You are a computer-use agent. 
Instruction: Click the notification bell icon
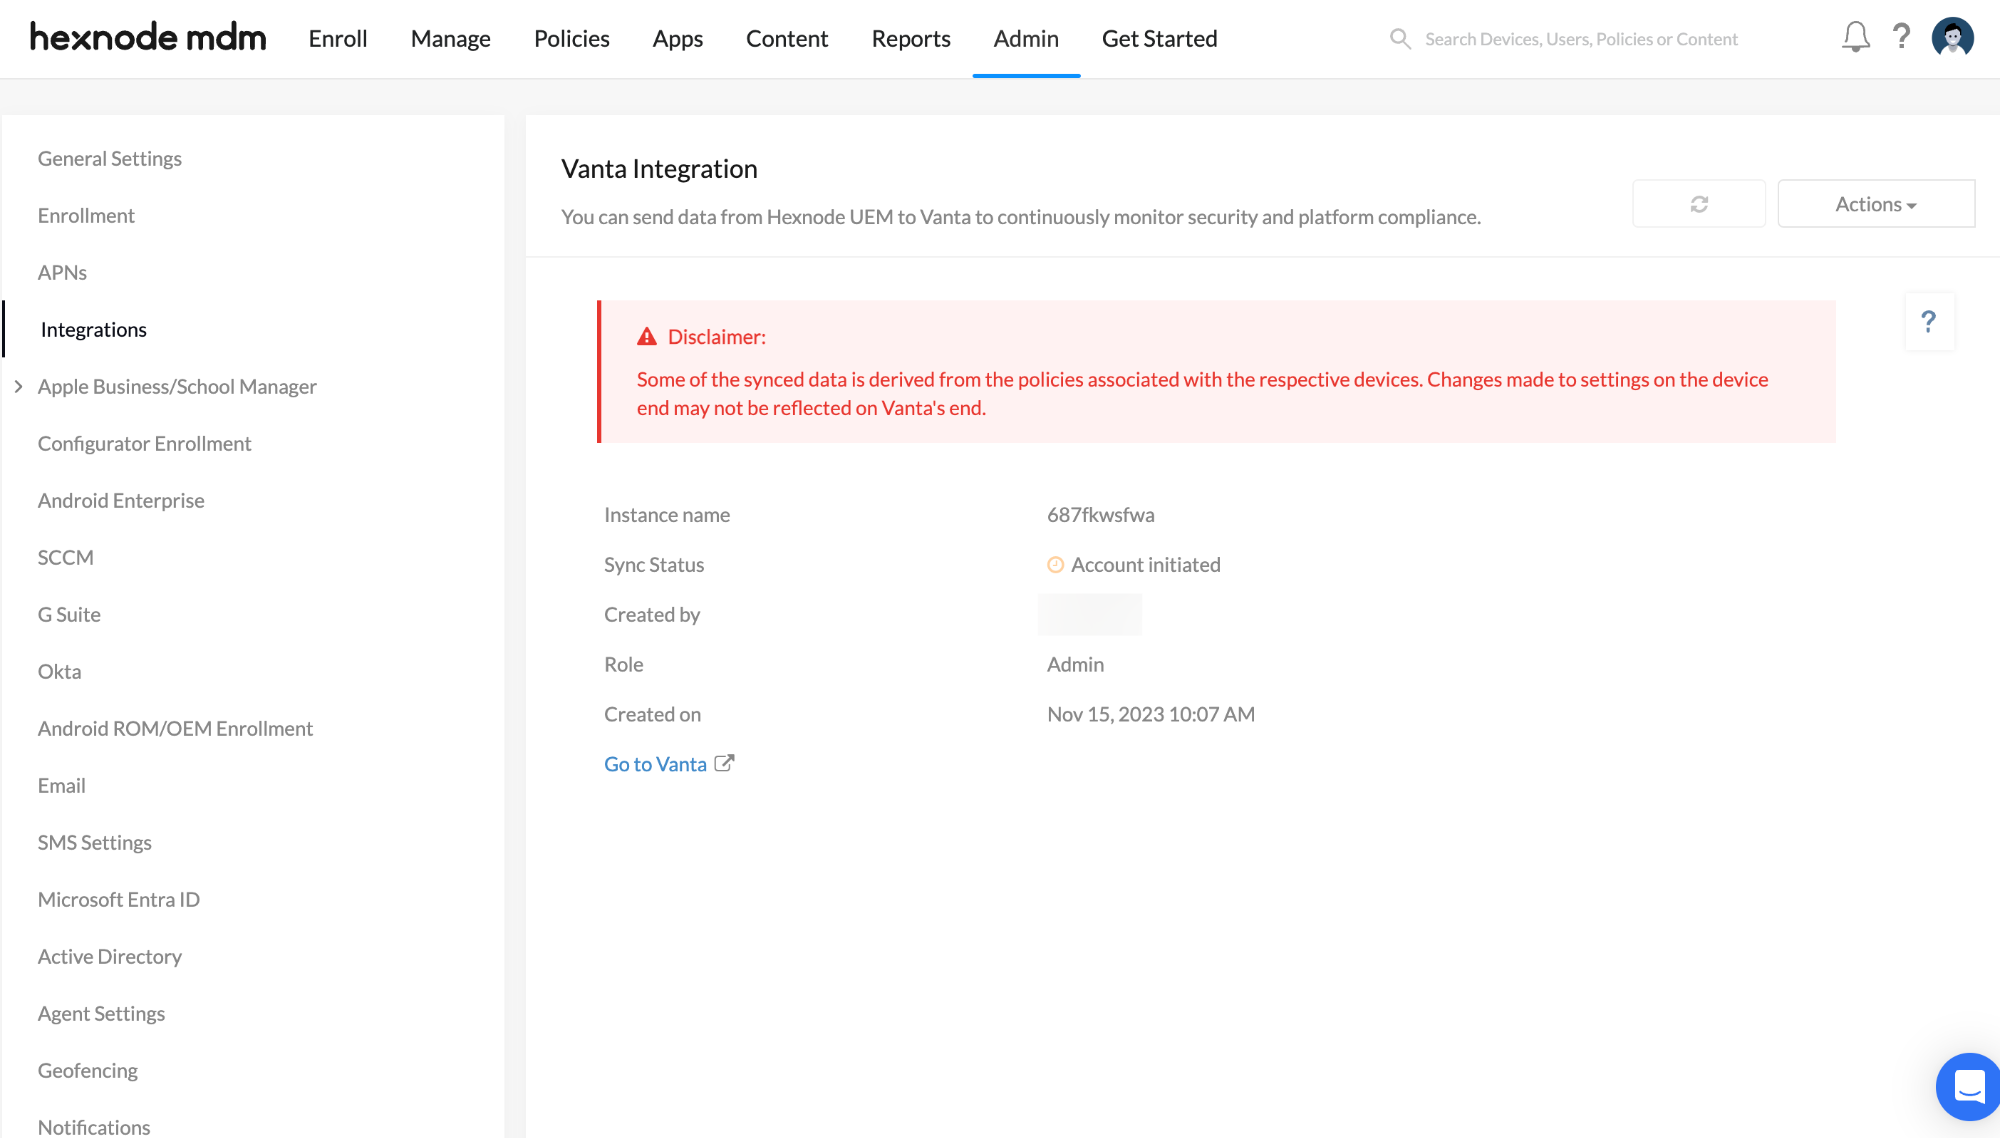[x=1856, y=37]
